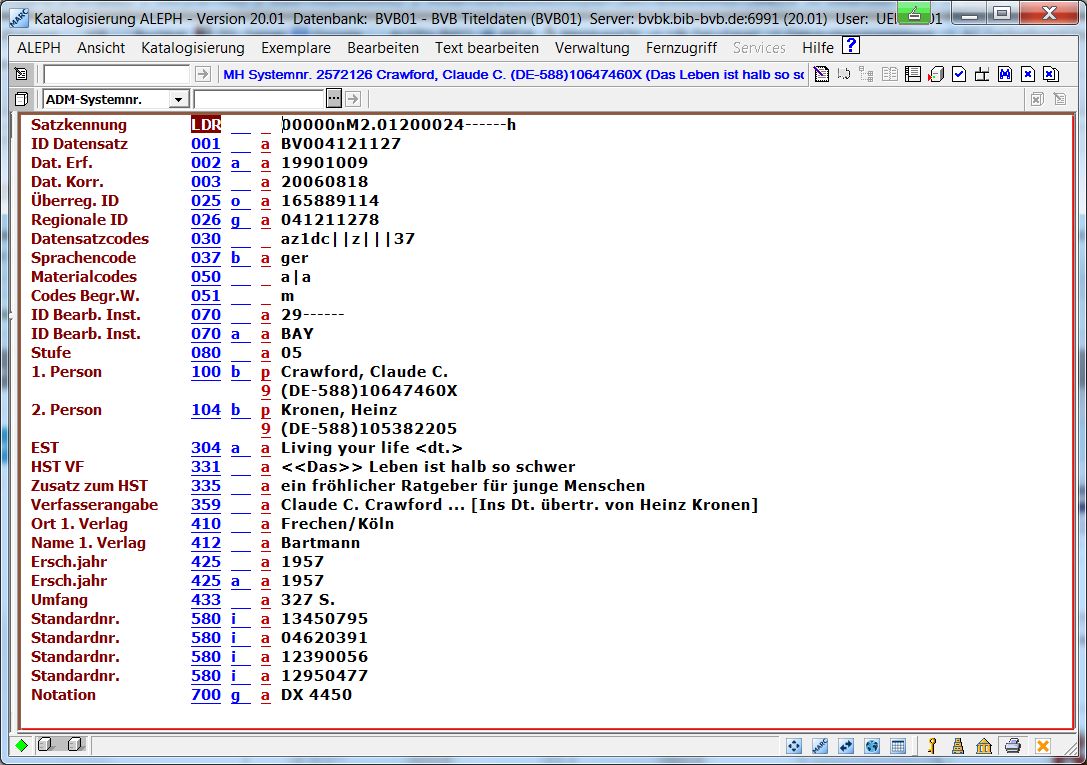The height and width of the screenshot is (765, 1087).
Task: Click the library building icon
Action: [984, 745]
